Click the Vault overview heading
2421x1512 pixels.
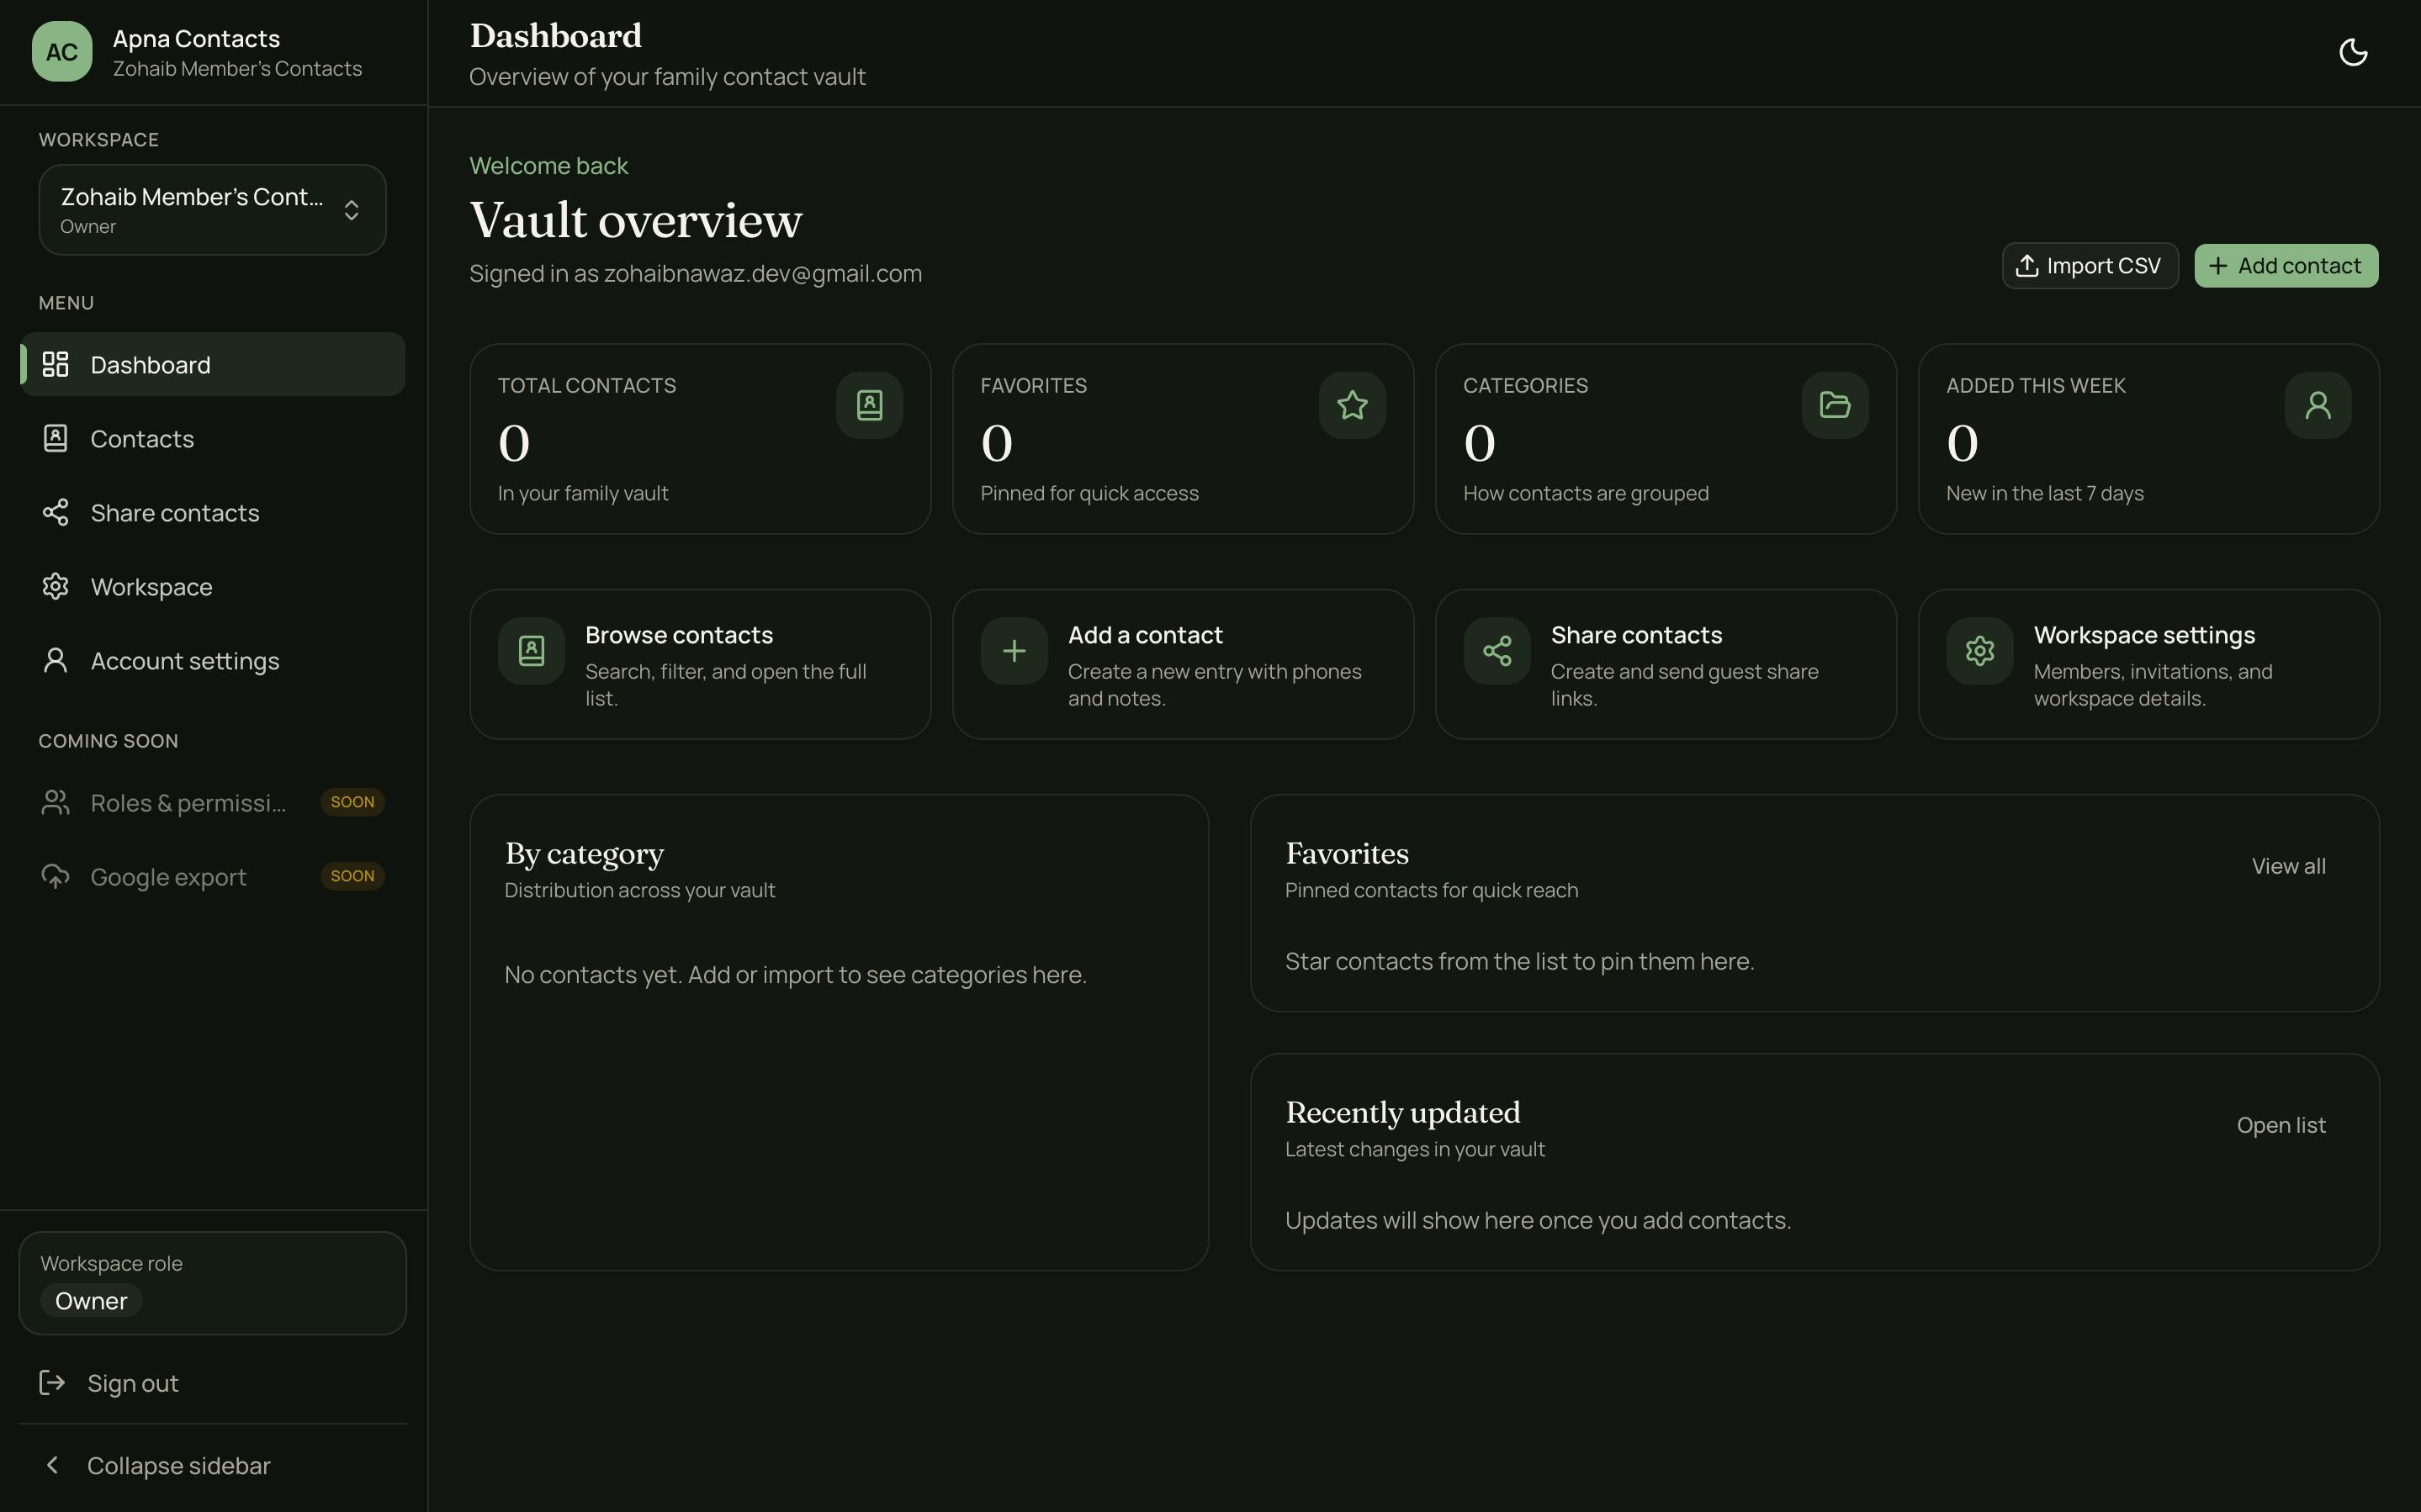click(636, 220)
